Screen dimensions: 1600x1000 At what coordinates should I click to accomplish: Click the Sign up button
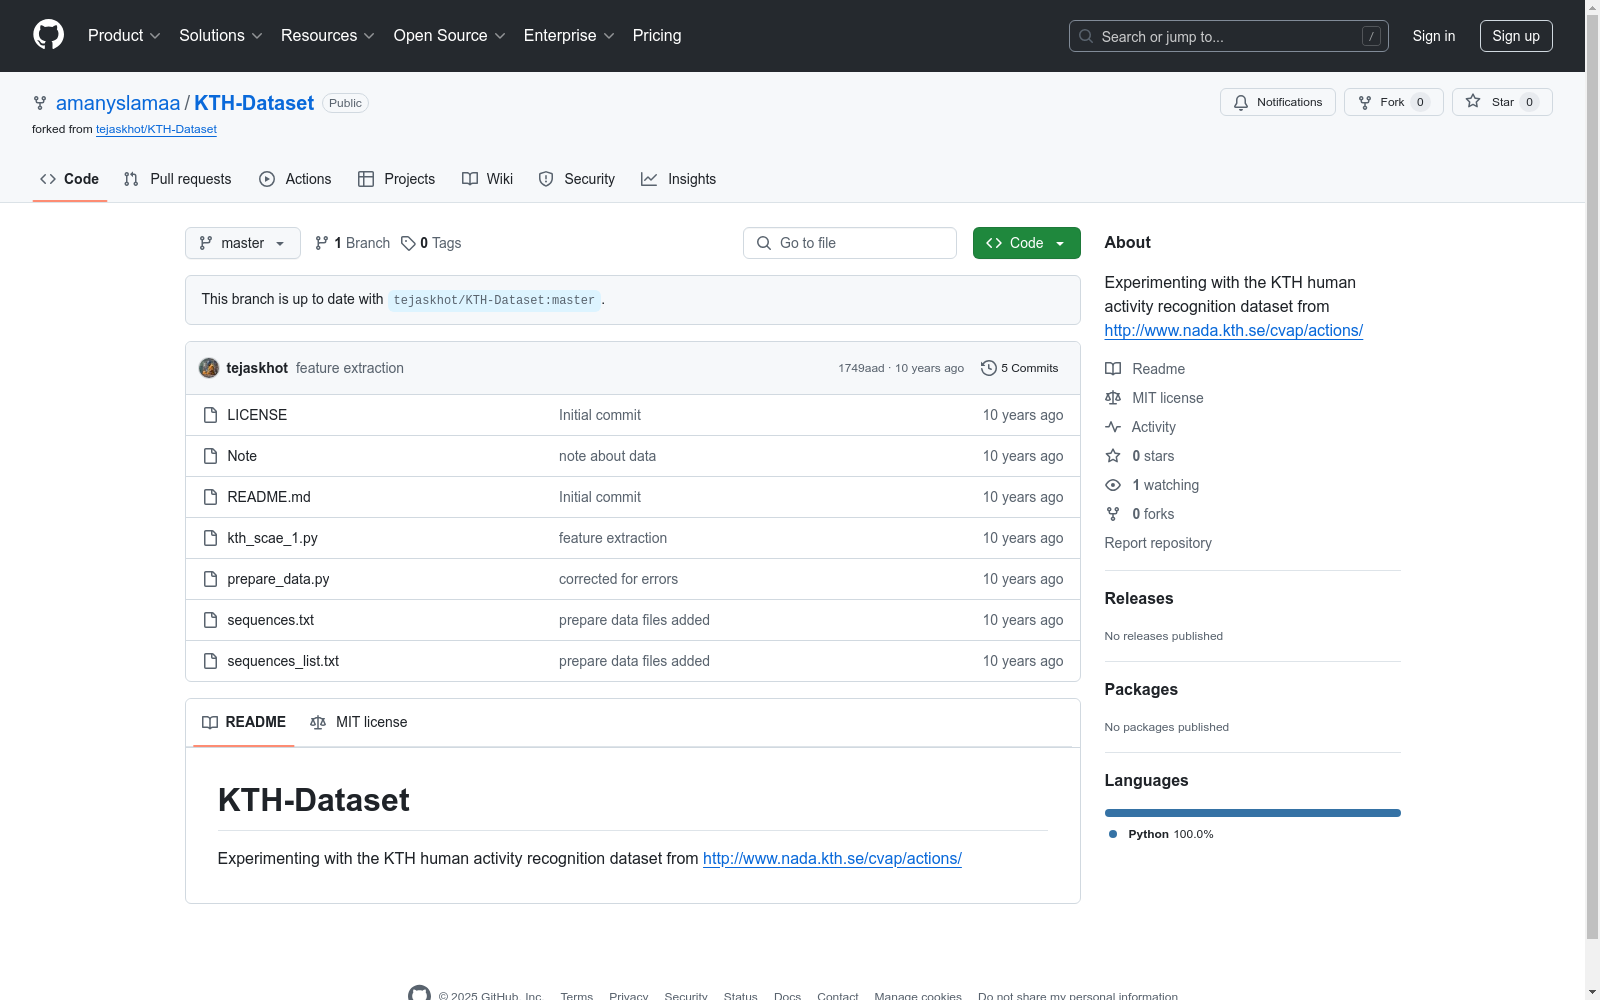[1516, 36]
